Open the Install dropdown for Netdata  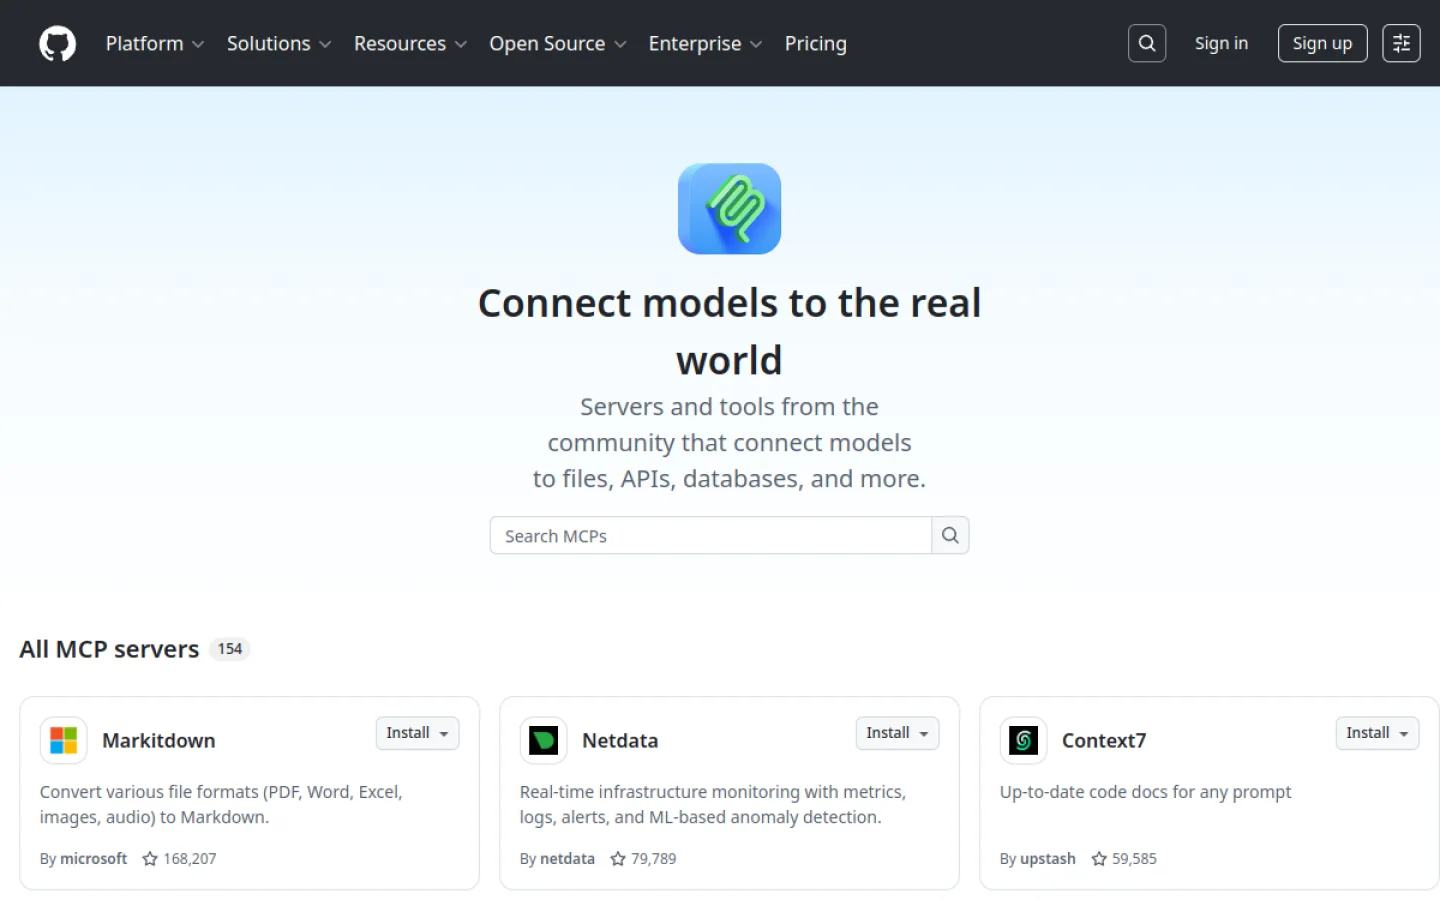[x=897, y=733]
